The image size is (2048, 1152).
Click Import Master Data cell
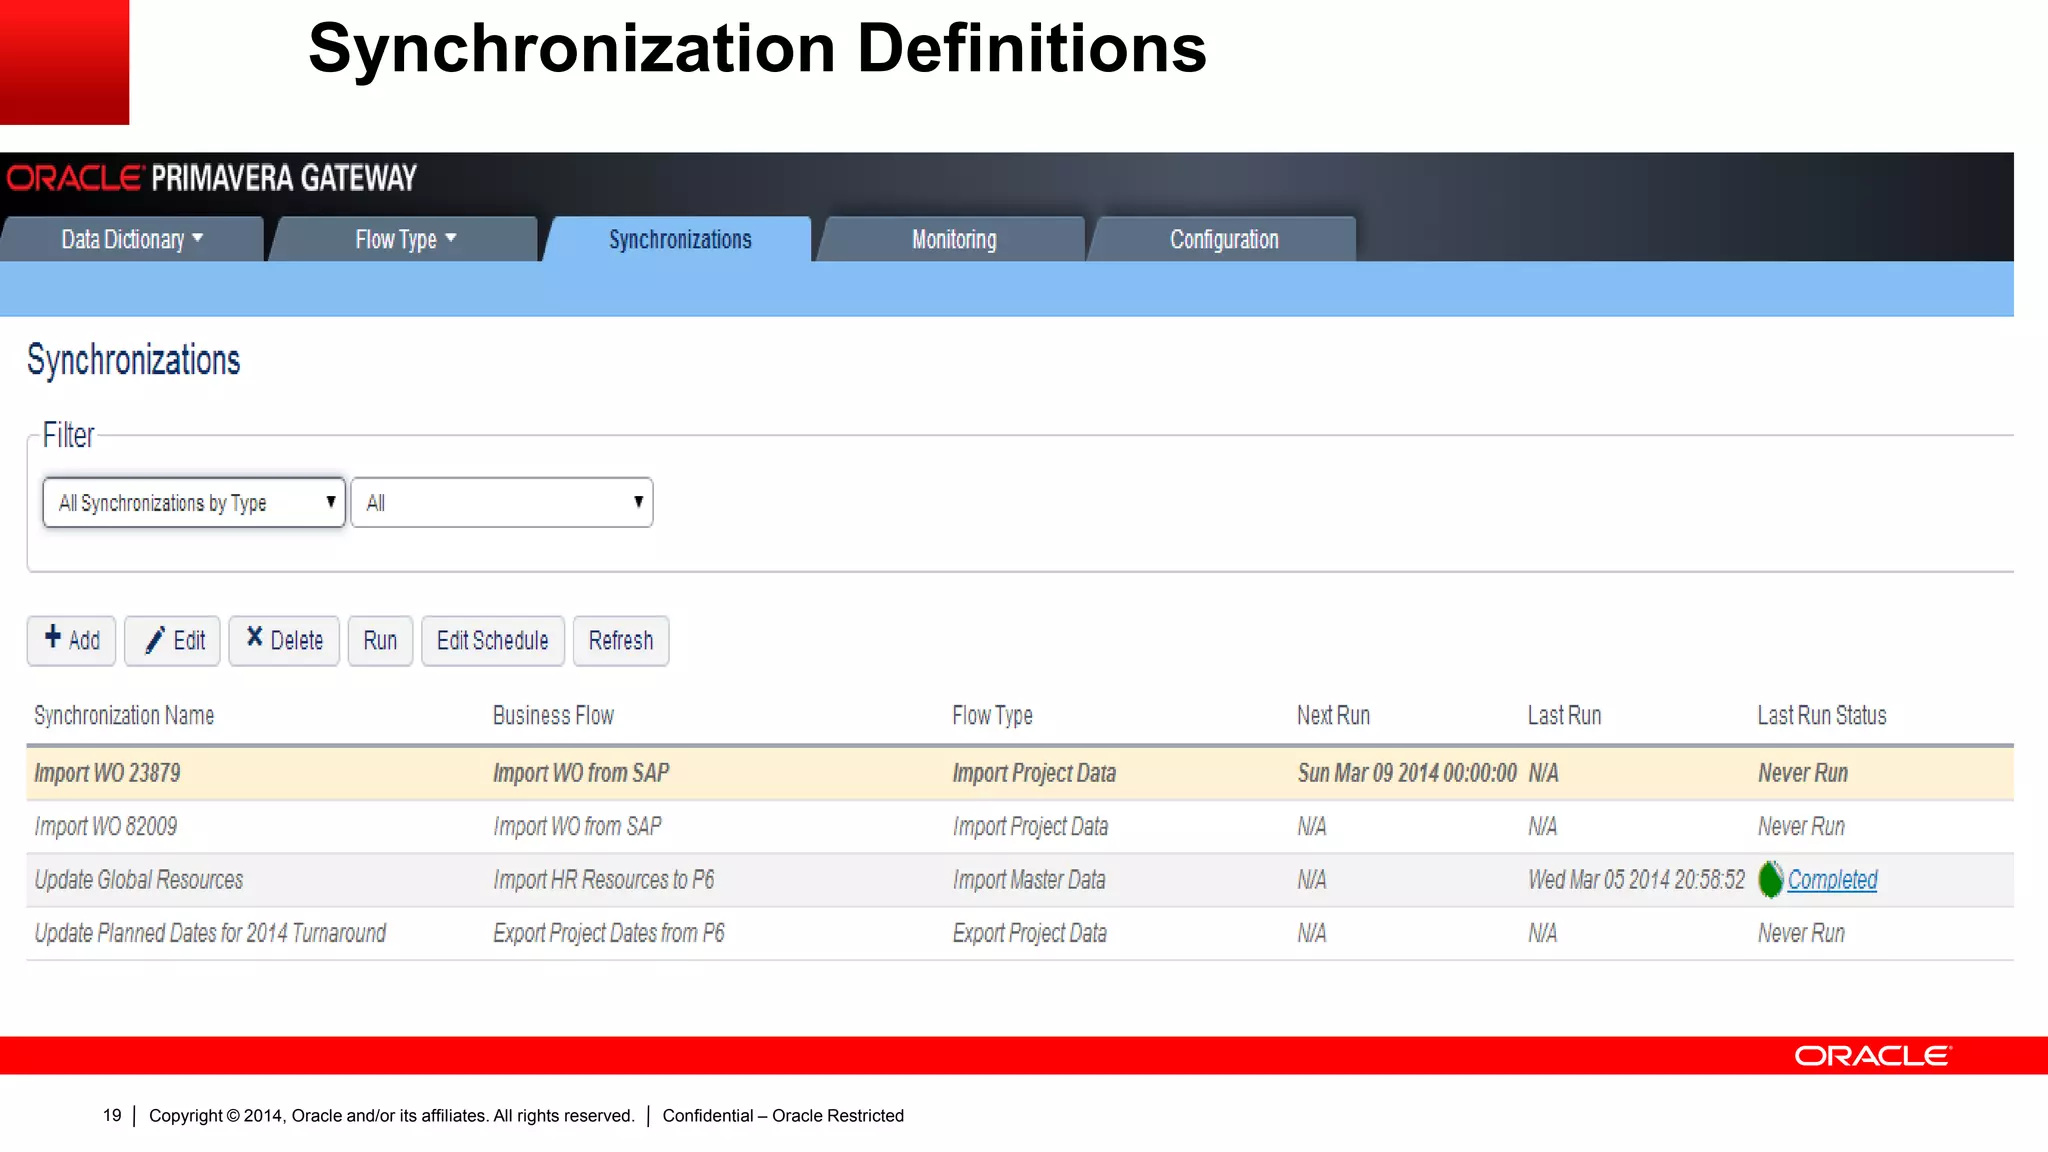(1029, 880)
